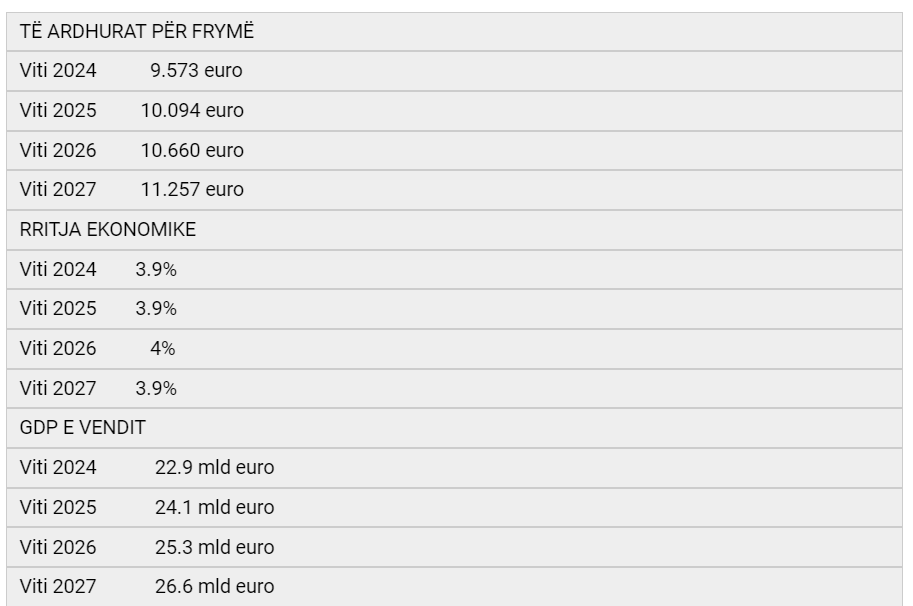Click the 10.094 euro income value
The height and width of the screenshot is (606, 913).
click(192, 111)
